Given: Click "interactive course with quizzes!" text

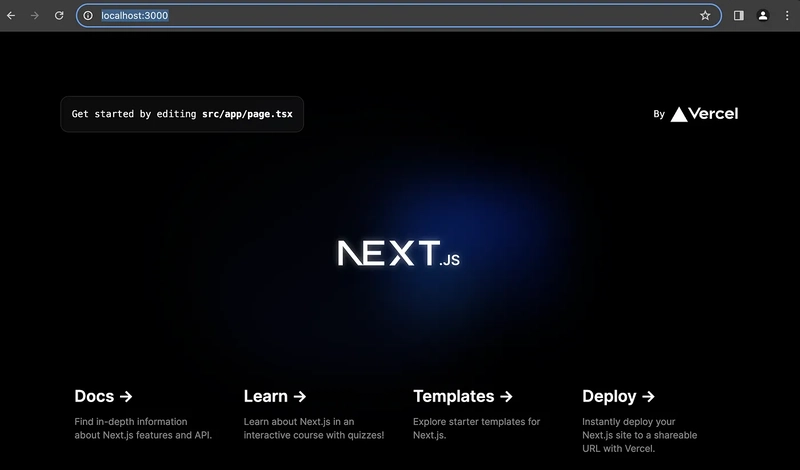Looking at the screenshot, I should pos(314,435).
